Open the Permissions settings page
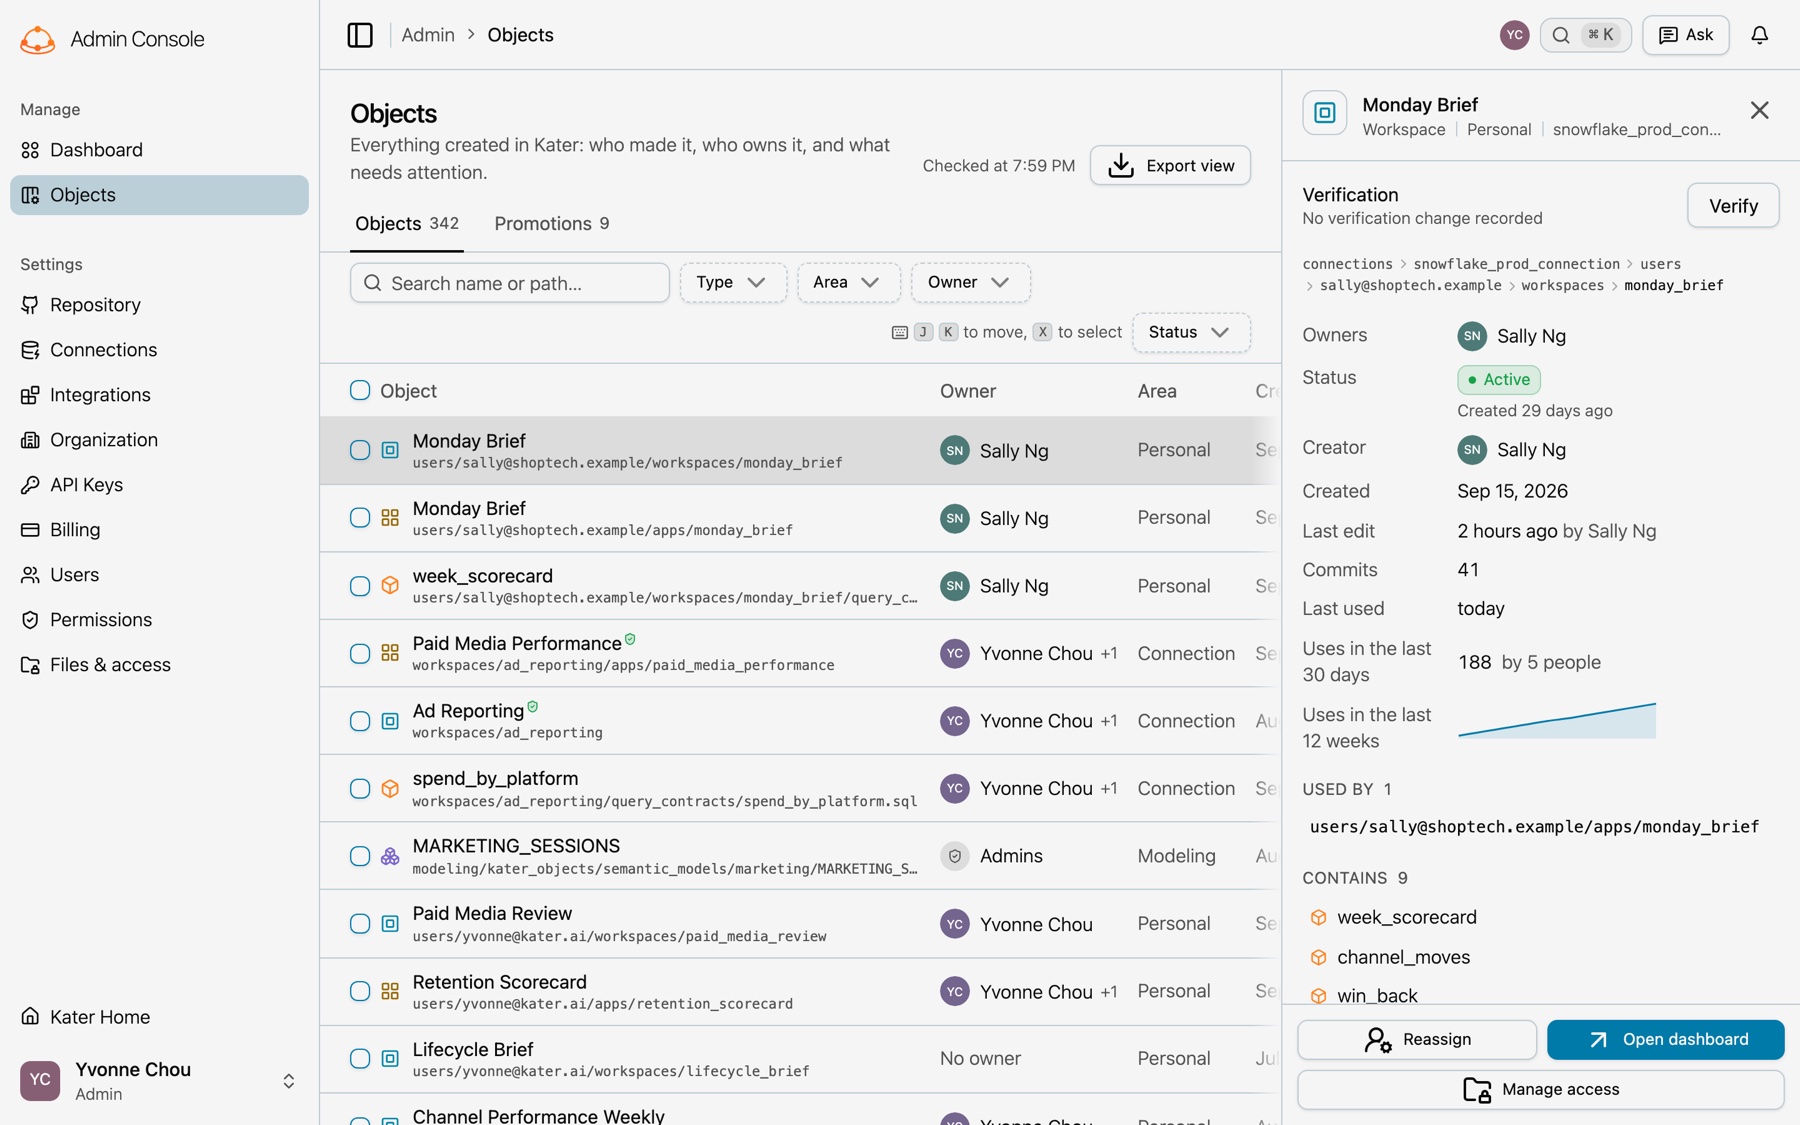 coord(160,620)
